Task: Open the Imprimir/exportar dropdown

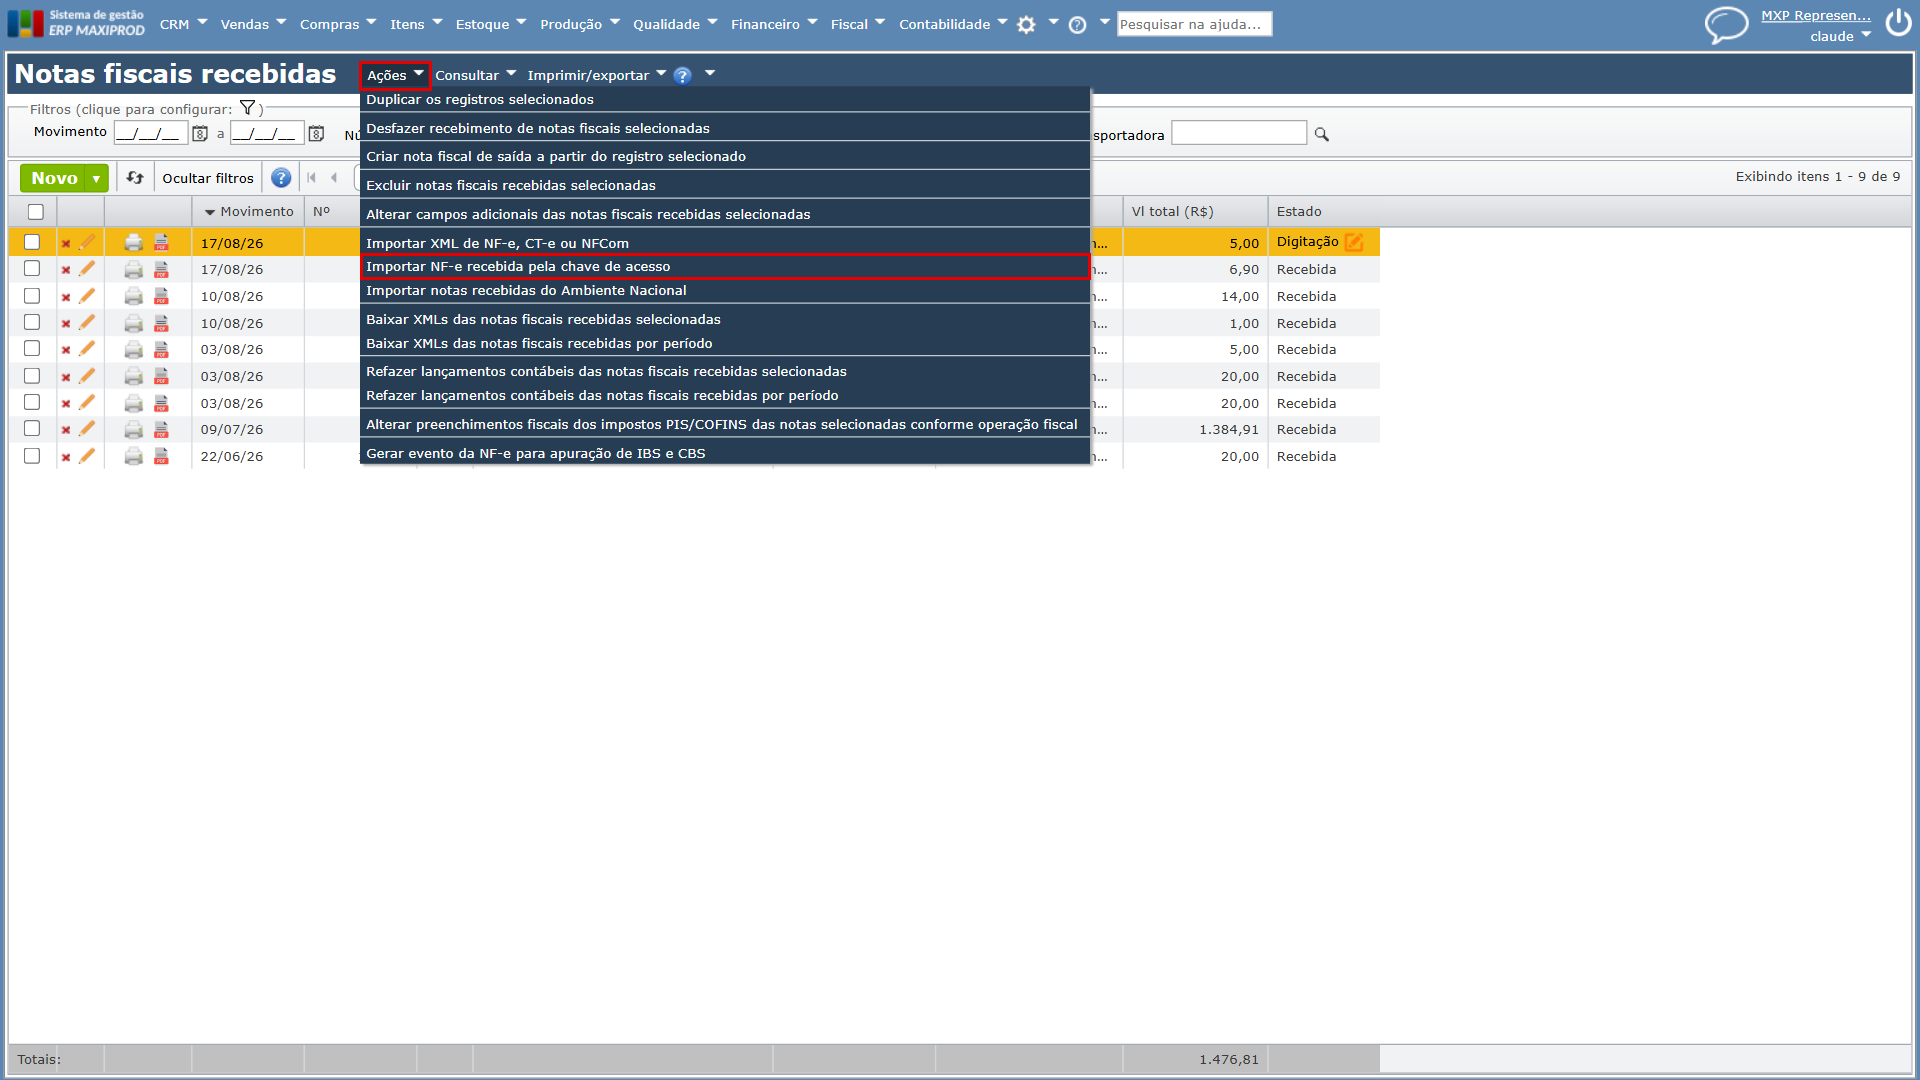Action: [x=596, y=75]
